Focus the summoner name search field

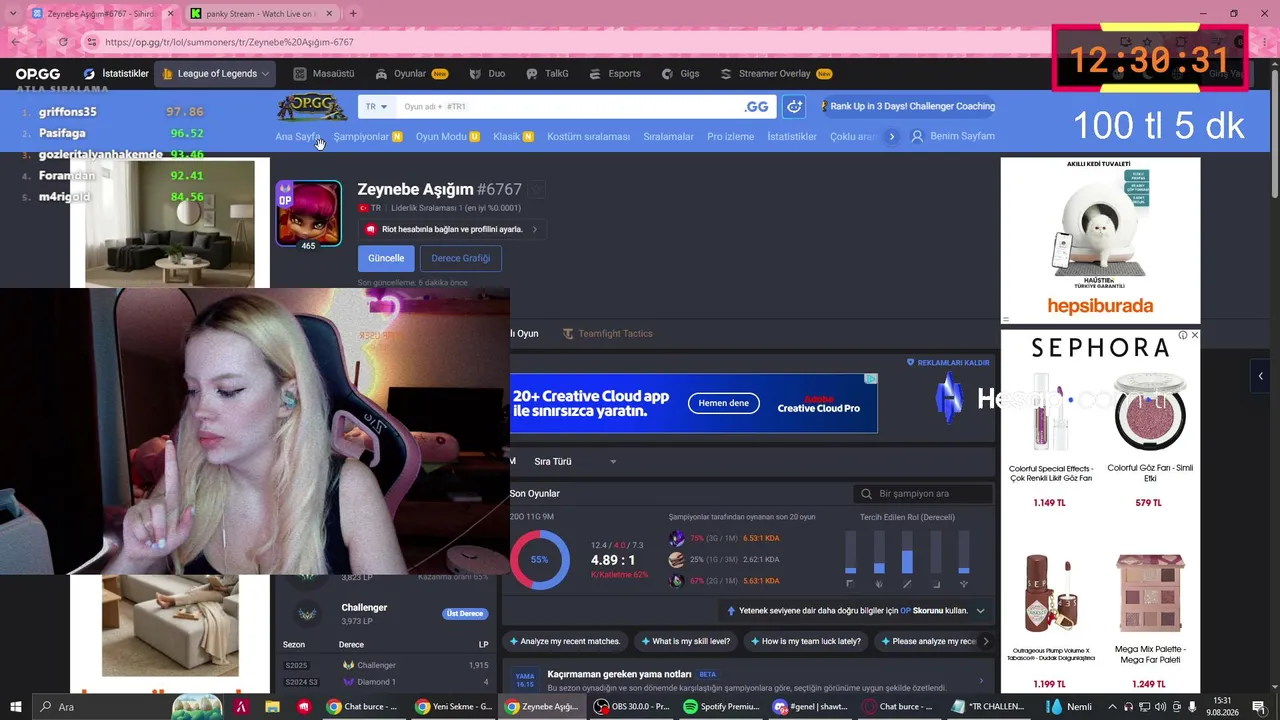568,107
